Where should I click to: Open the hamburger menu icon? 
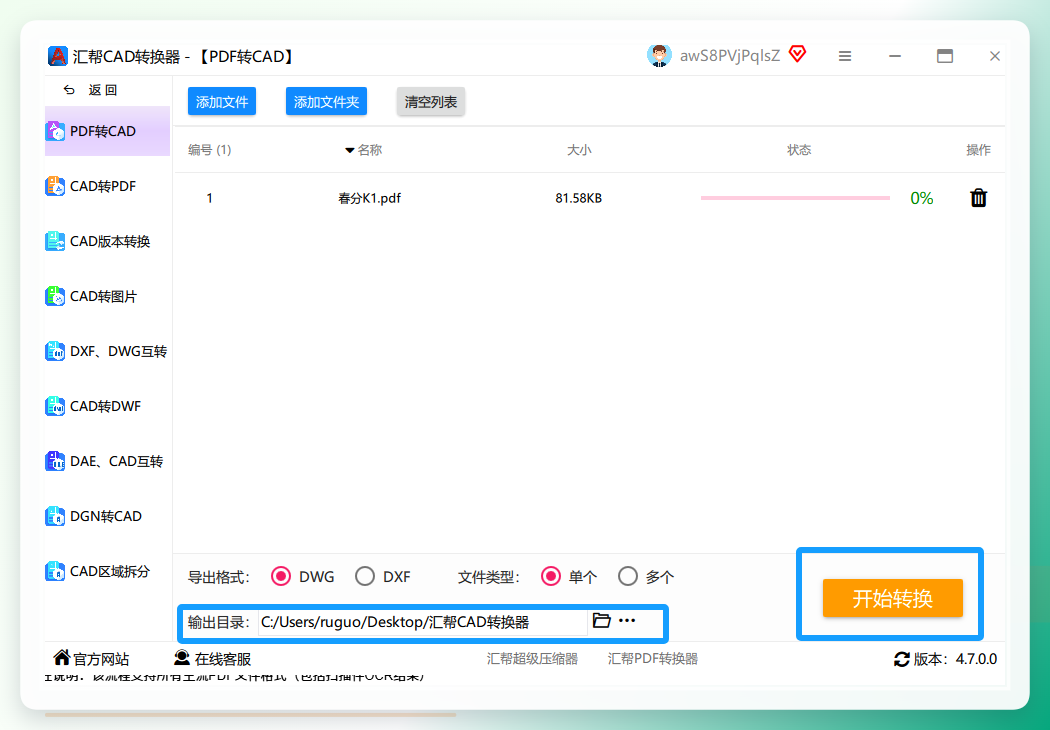(x=845, y=56)
